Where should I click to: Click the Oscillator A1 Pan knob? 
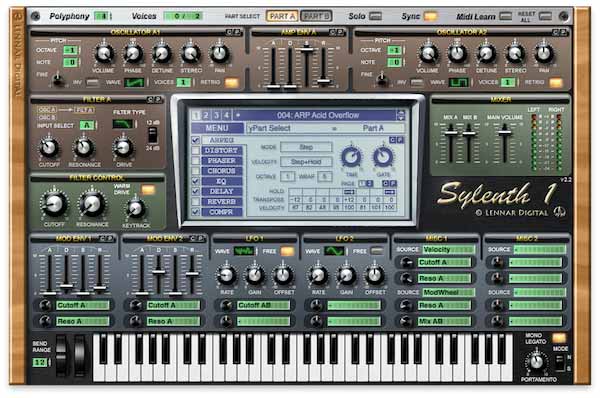220,54
